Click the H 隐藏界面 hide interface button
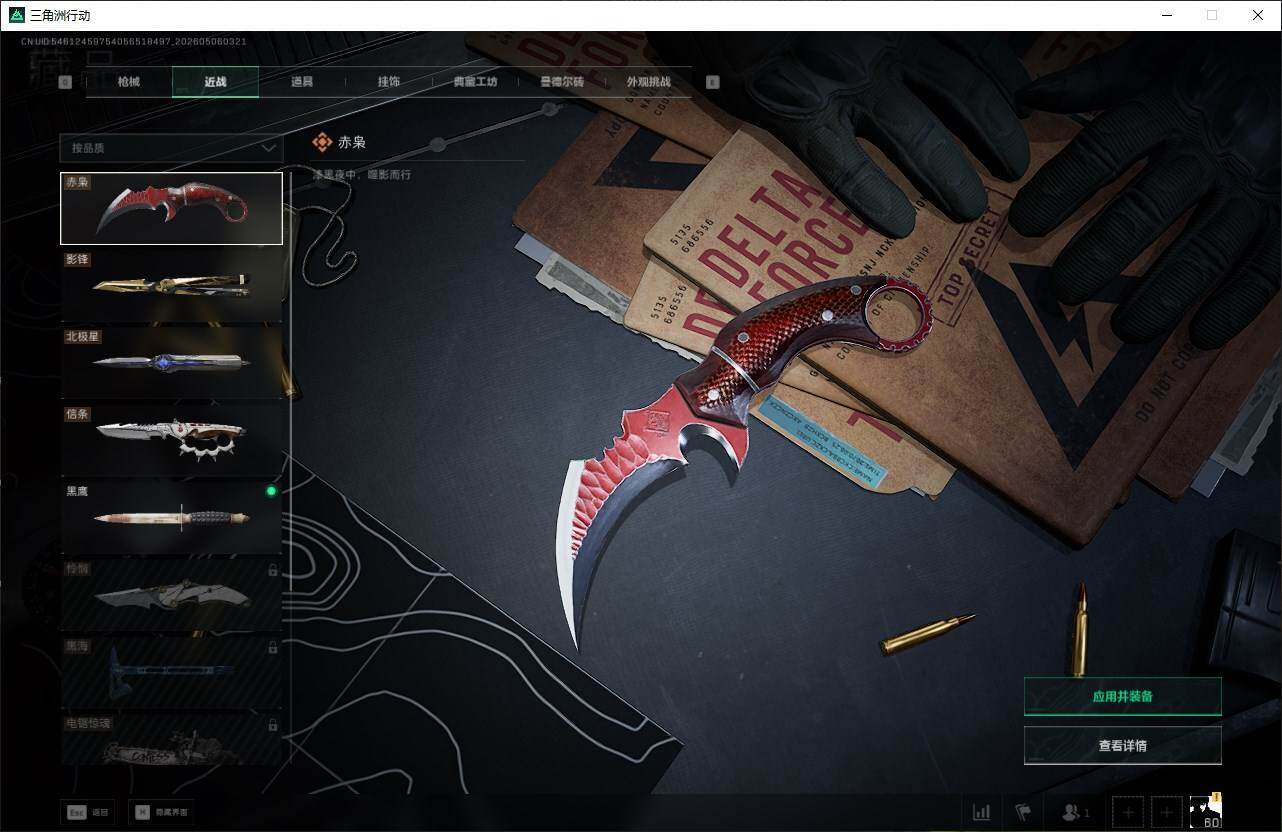Viewport: 1282px width, 832px height. 160,812
